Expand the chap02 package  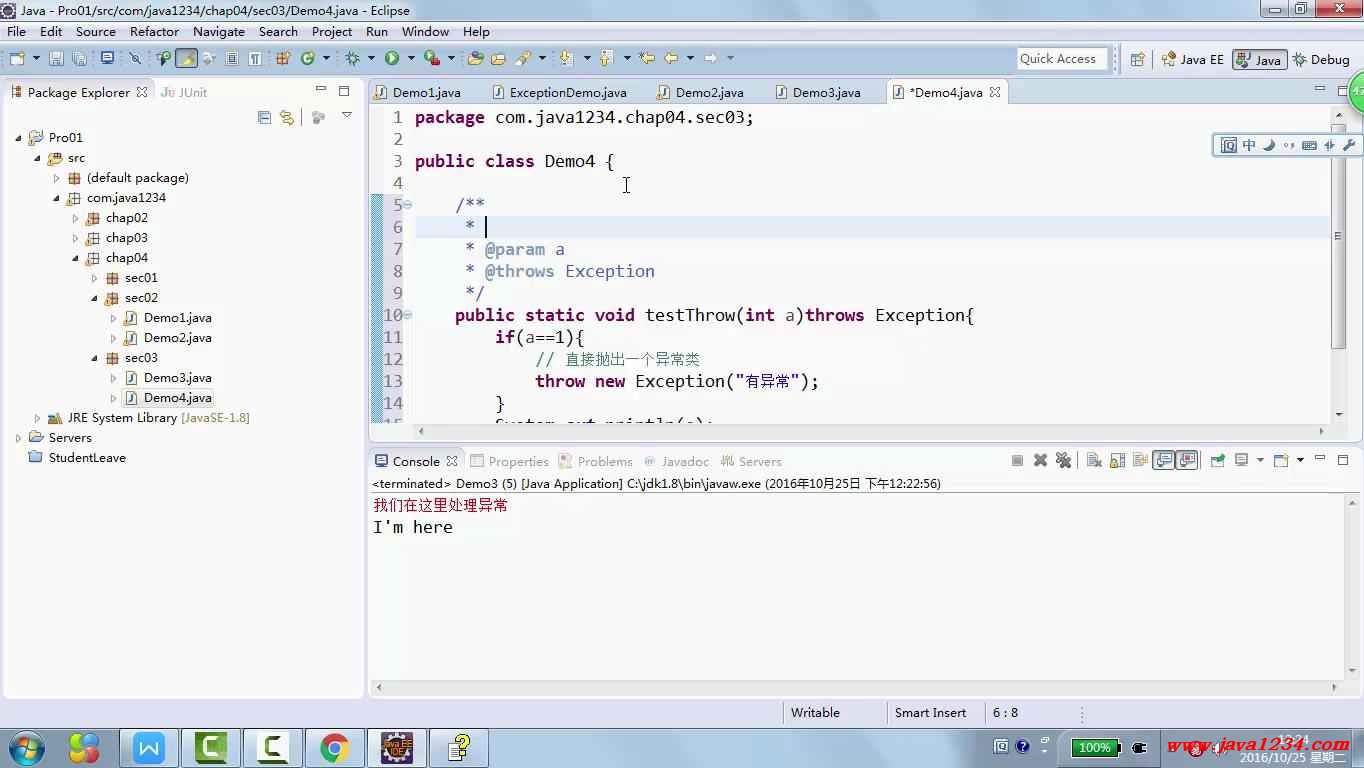(75, 218)
